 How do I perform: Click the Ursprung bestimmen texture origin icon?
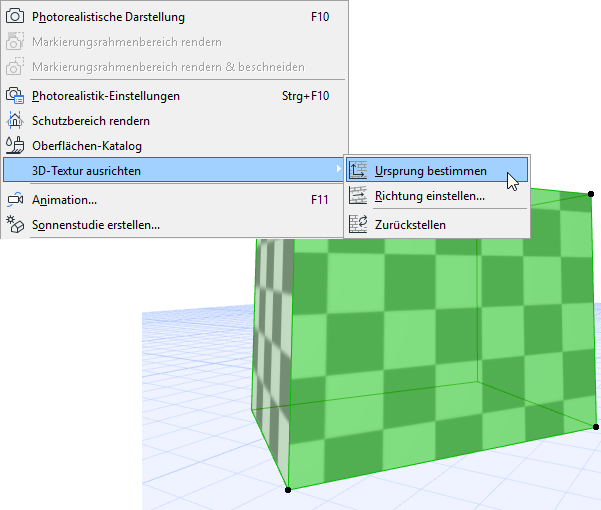358,171
